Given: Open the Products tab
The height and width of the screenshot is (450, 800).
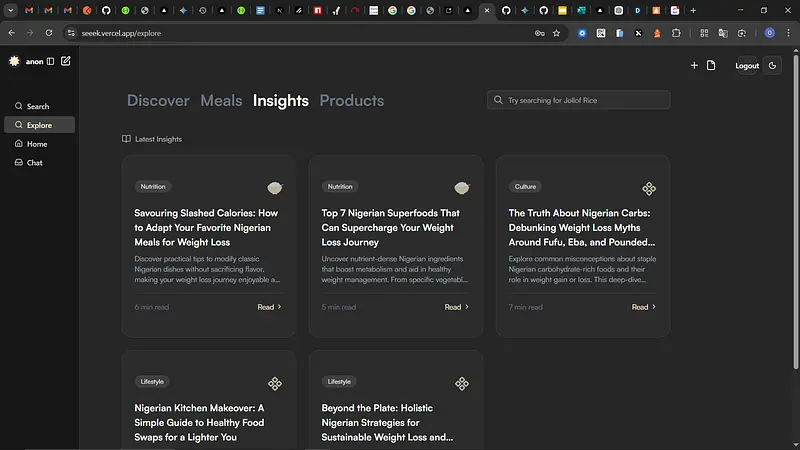Looking at the screenshot, I should [351, 100].
